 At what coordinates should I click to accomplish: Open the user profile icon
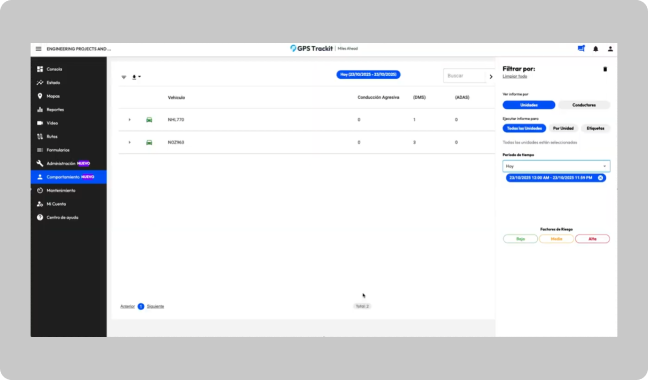click(x=610, y=49)
